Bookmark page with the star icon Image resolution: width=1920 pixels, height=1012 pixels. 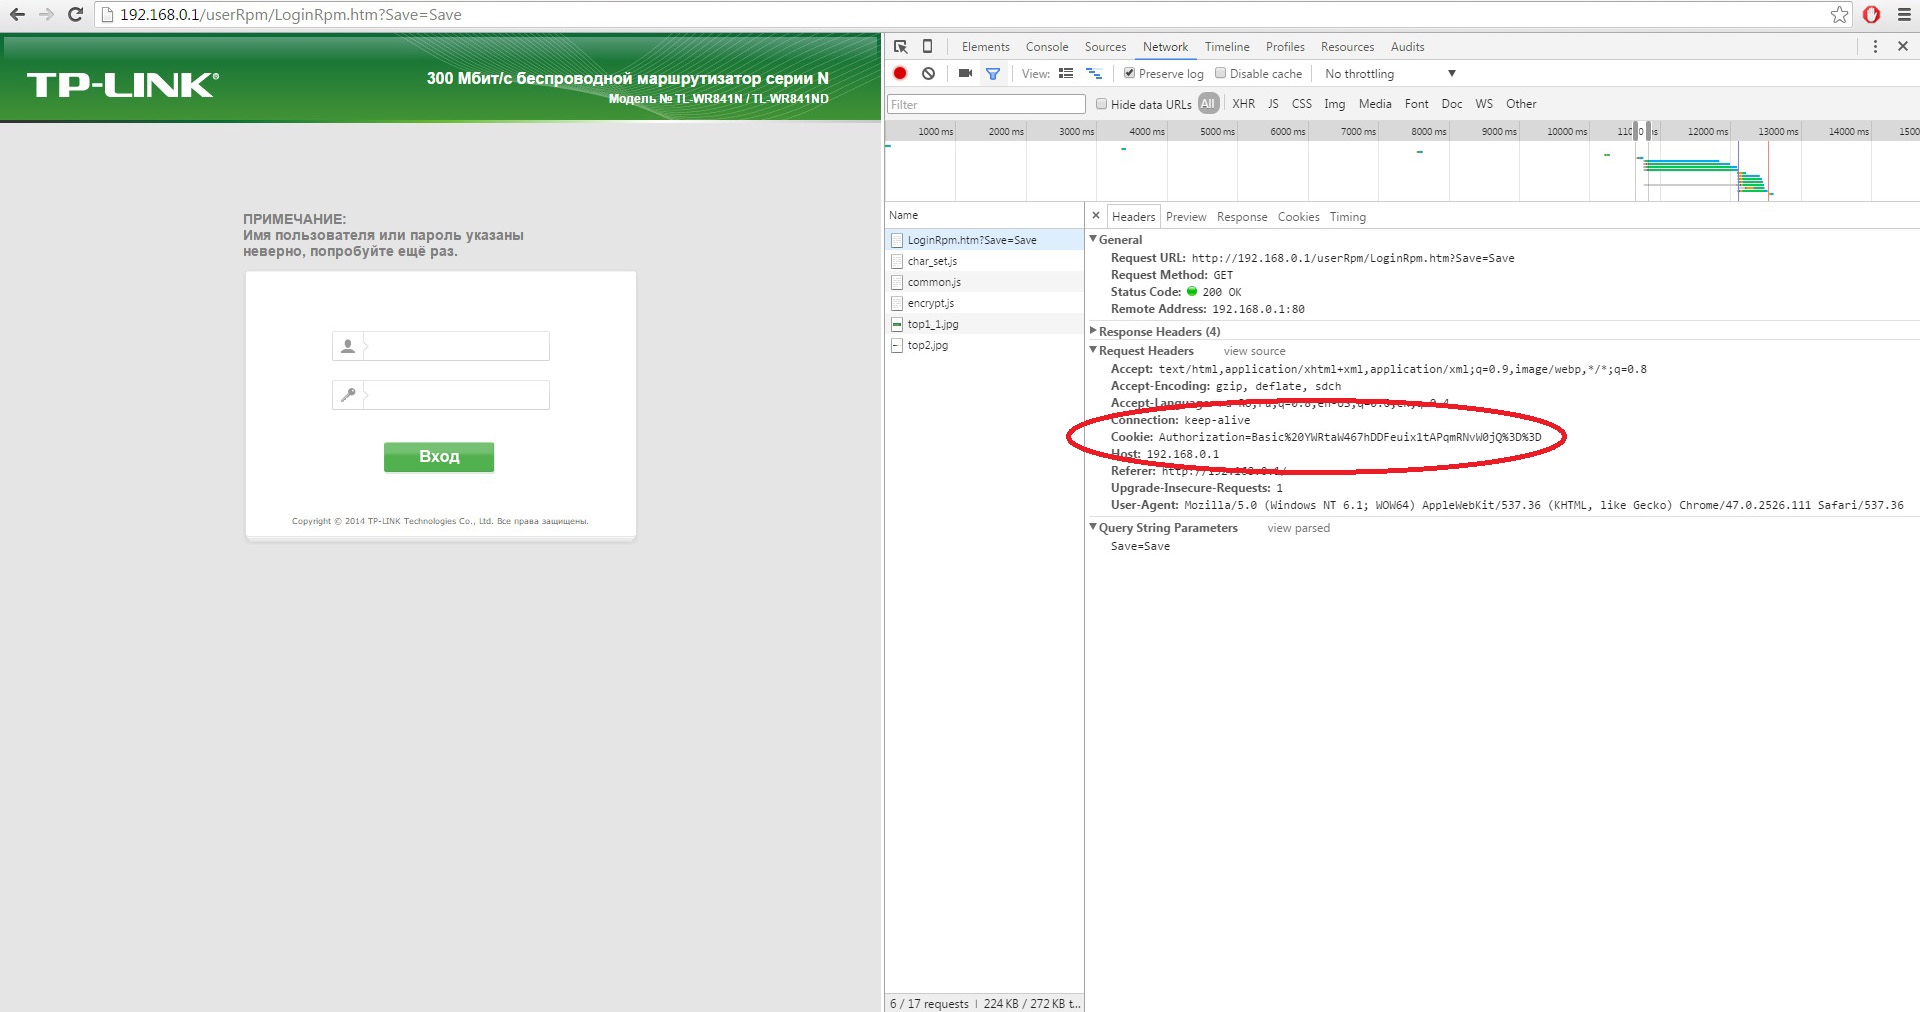pos(1839,15)
